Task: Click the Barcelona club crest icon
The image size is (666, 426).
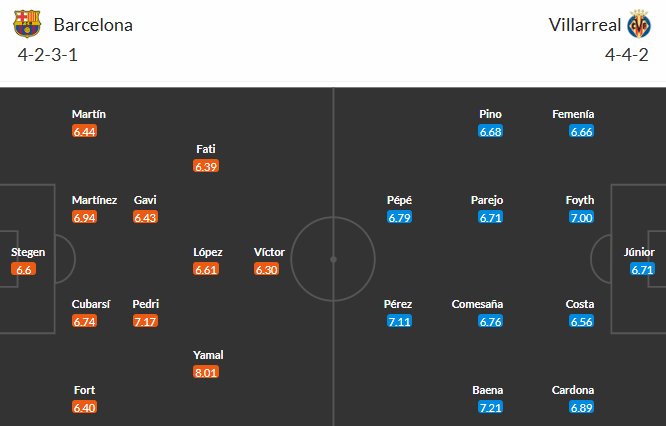Action: (28, 24)
